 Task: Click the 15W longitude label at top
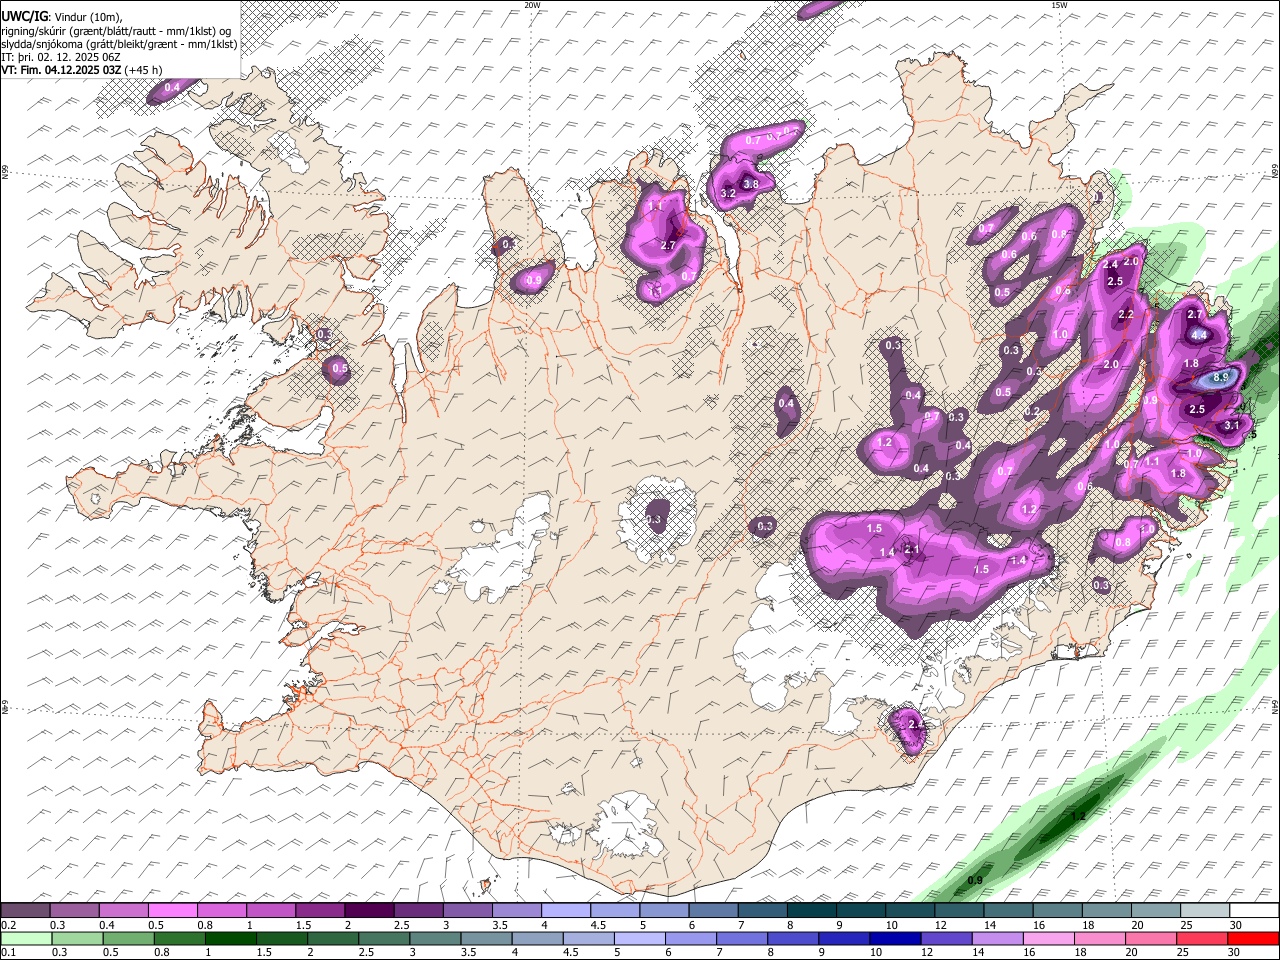[1059, 5]
